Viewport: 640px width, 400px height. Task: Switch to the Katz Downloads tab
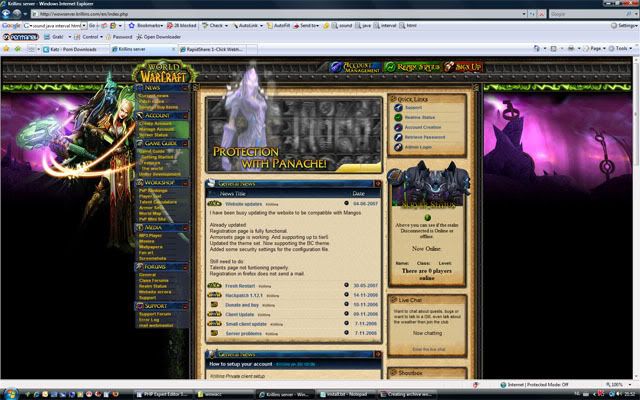coord(75,49)
